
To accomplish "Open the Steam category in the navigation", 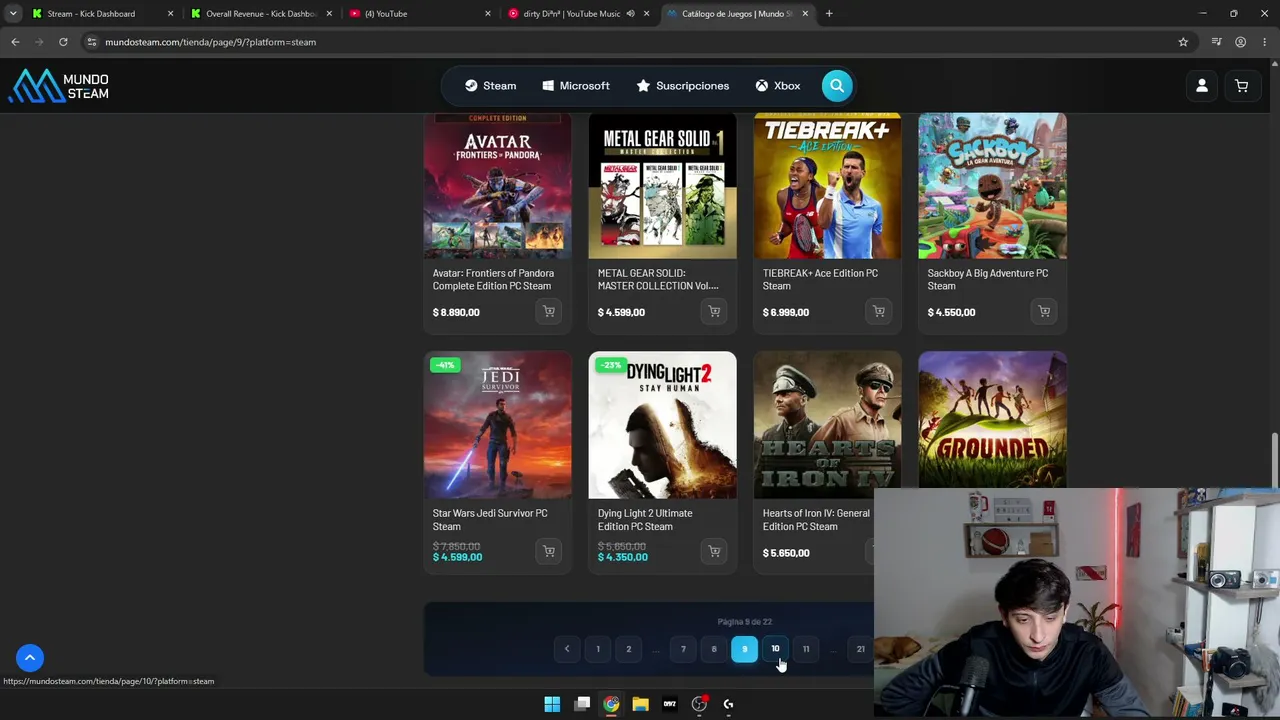I will (x=490, y=86).
